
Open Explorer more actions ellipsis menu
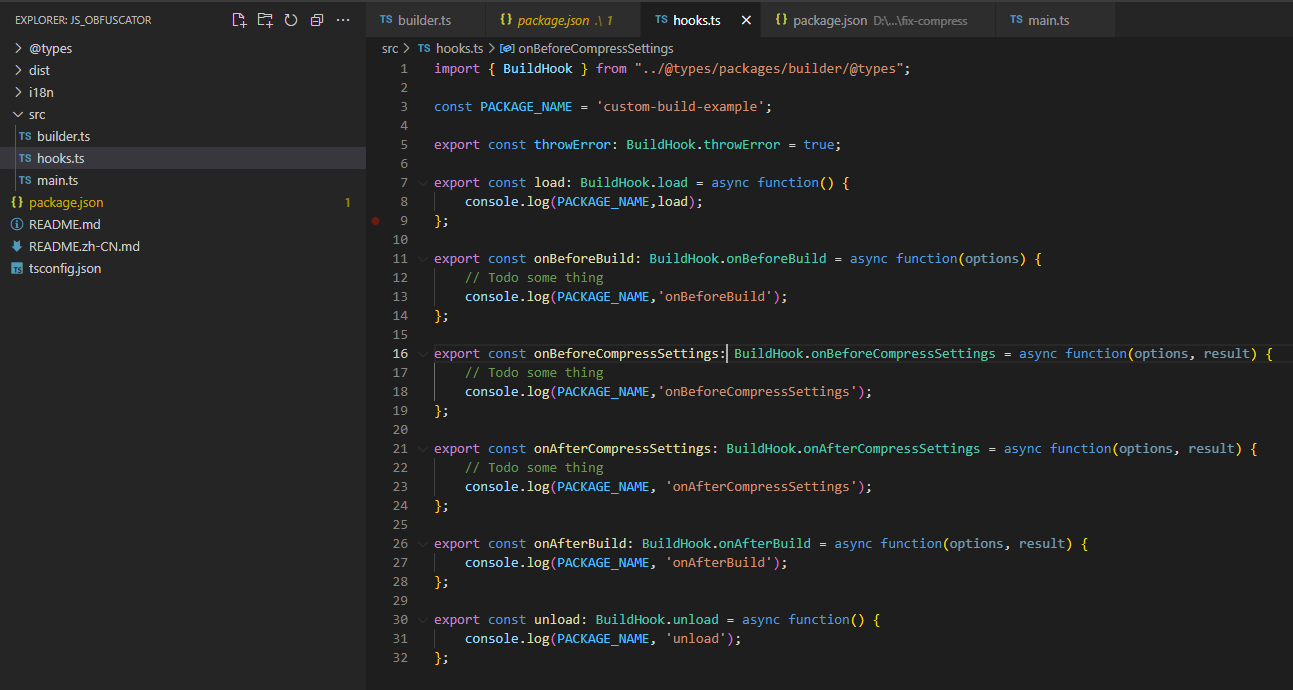(343, 20)
